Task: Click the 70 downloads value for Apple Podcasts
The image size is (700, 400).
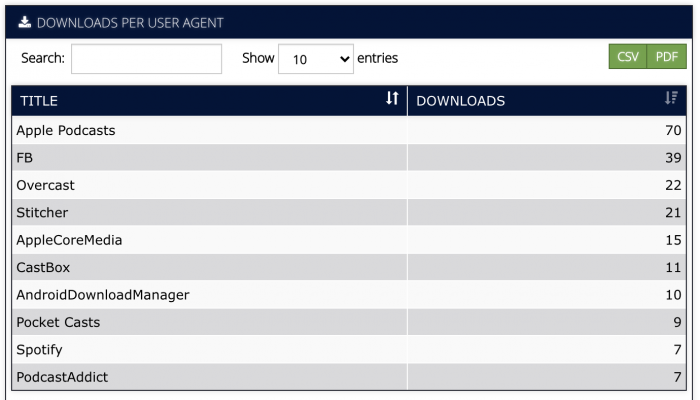Action: 673,130
